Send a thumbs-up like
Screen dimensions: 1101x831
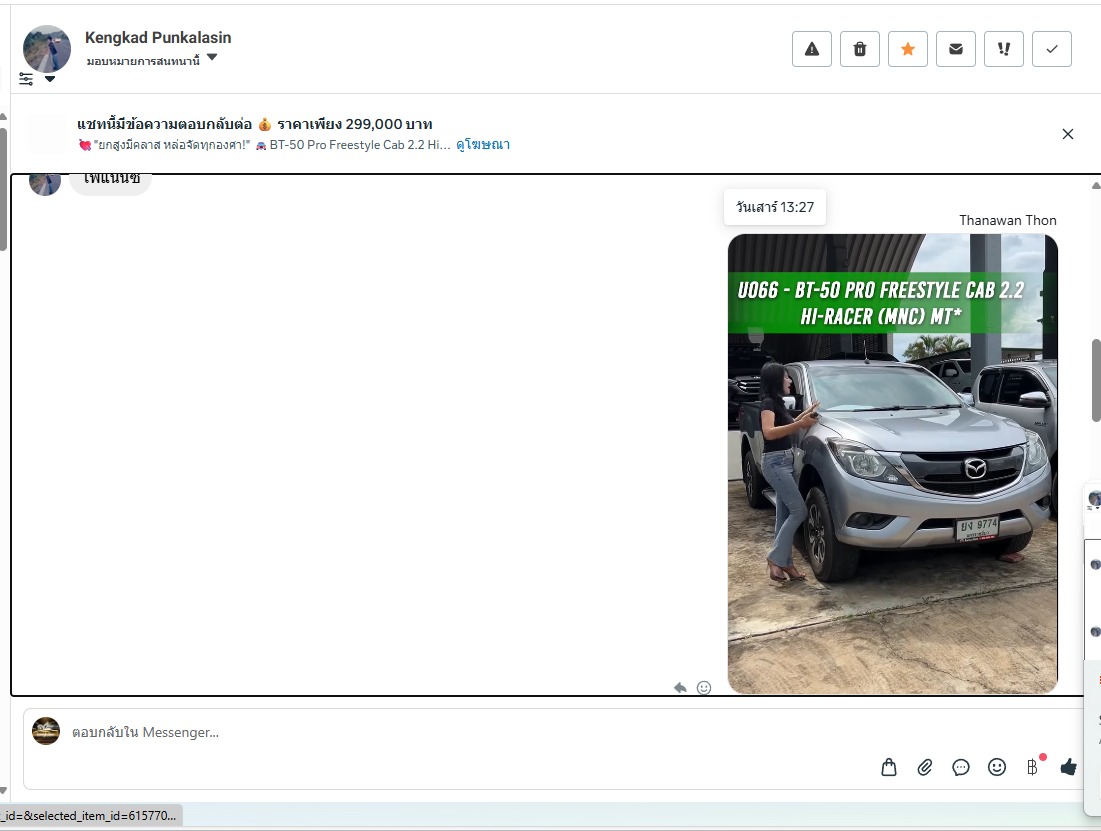pos(1069,767)
